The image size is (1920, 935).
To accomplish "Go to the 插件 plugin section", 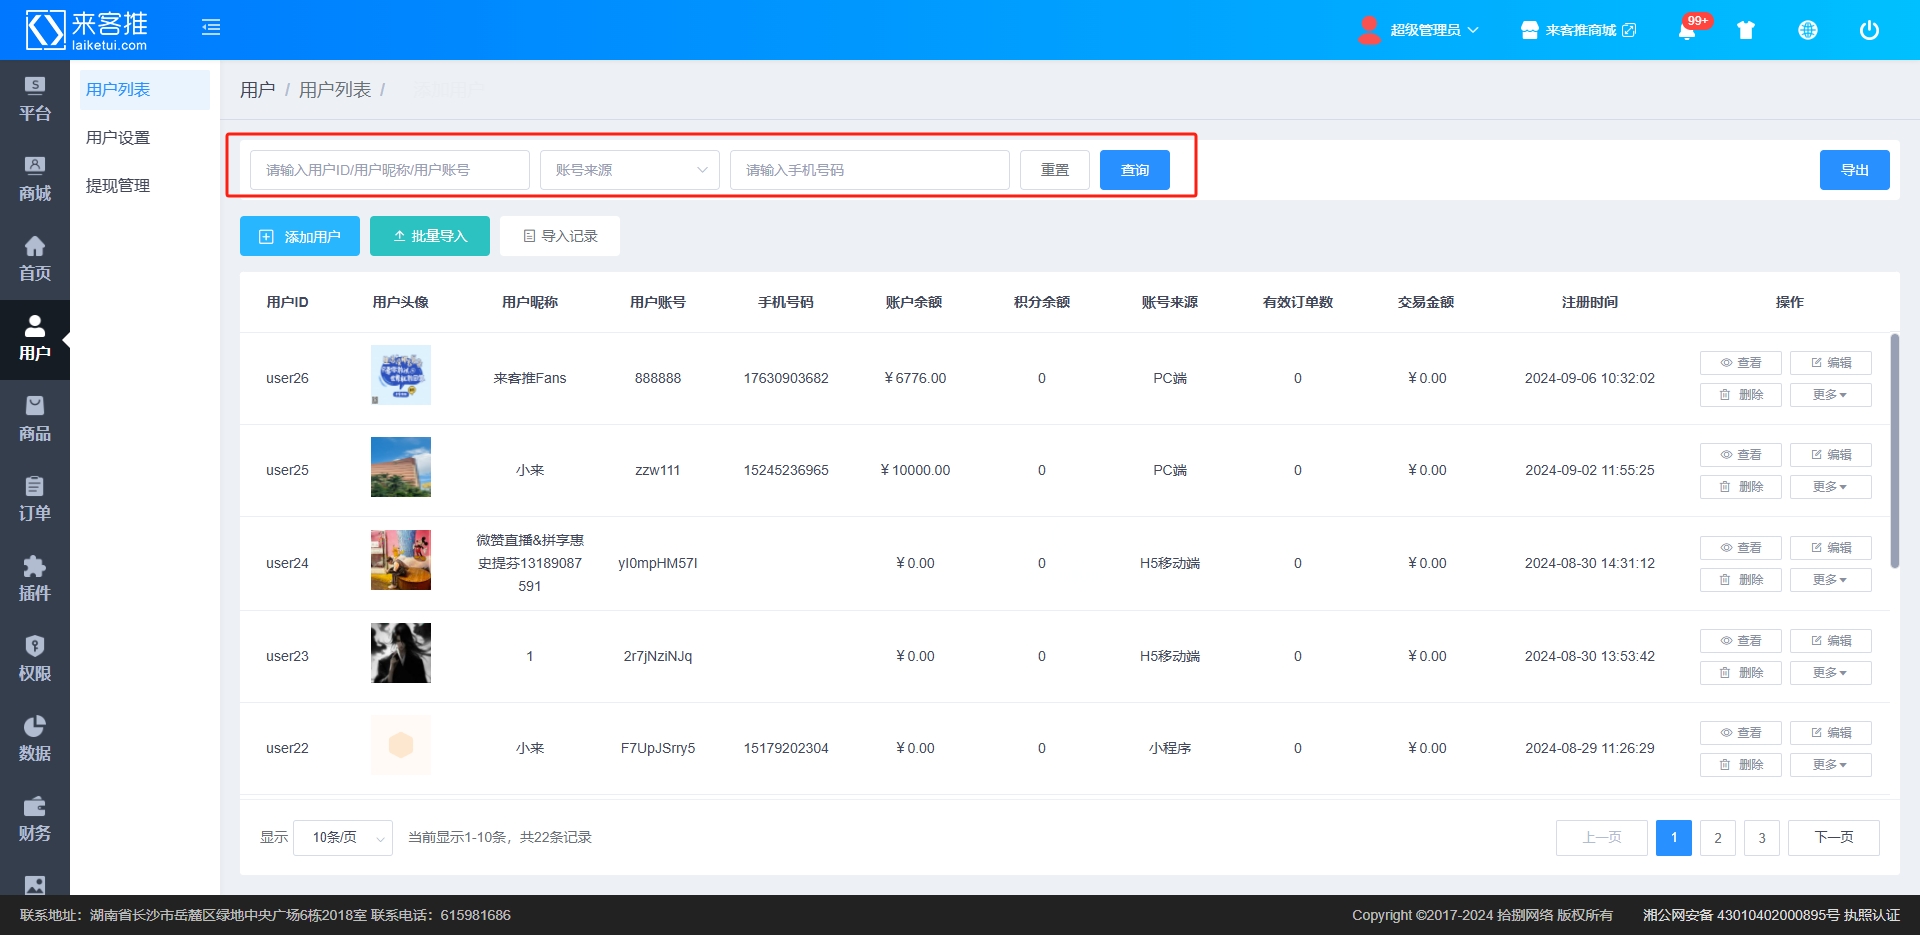I will [35, 579].
